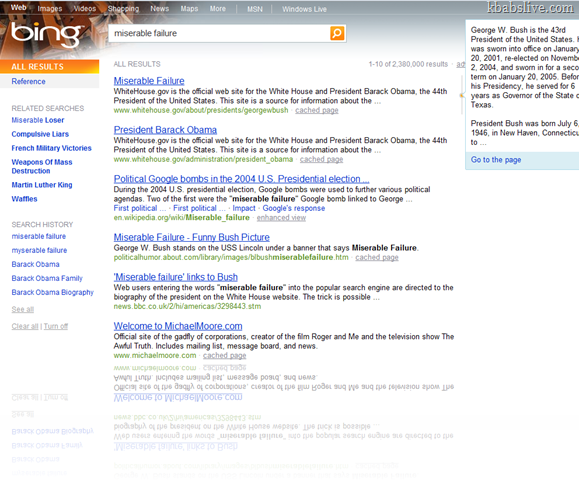This screenshot has width=579, height=482.
Task: Open the Miserable Failure first result
Action: pyautogui.click(x=149, y=81)
